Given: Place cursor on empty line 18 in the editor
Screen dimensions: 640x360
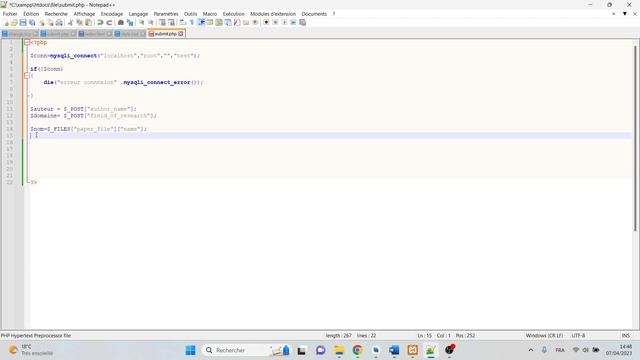Looking at the screenshot, I should point(331,156).
